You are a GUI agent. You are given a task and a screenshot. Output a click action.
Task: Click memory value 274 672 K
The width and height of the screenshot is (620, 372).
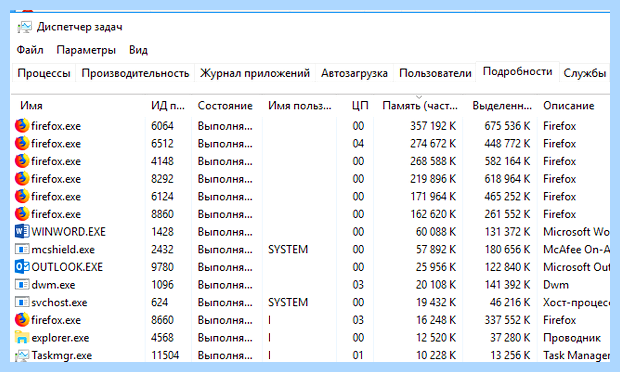[x=433, y=144]
